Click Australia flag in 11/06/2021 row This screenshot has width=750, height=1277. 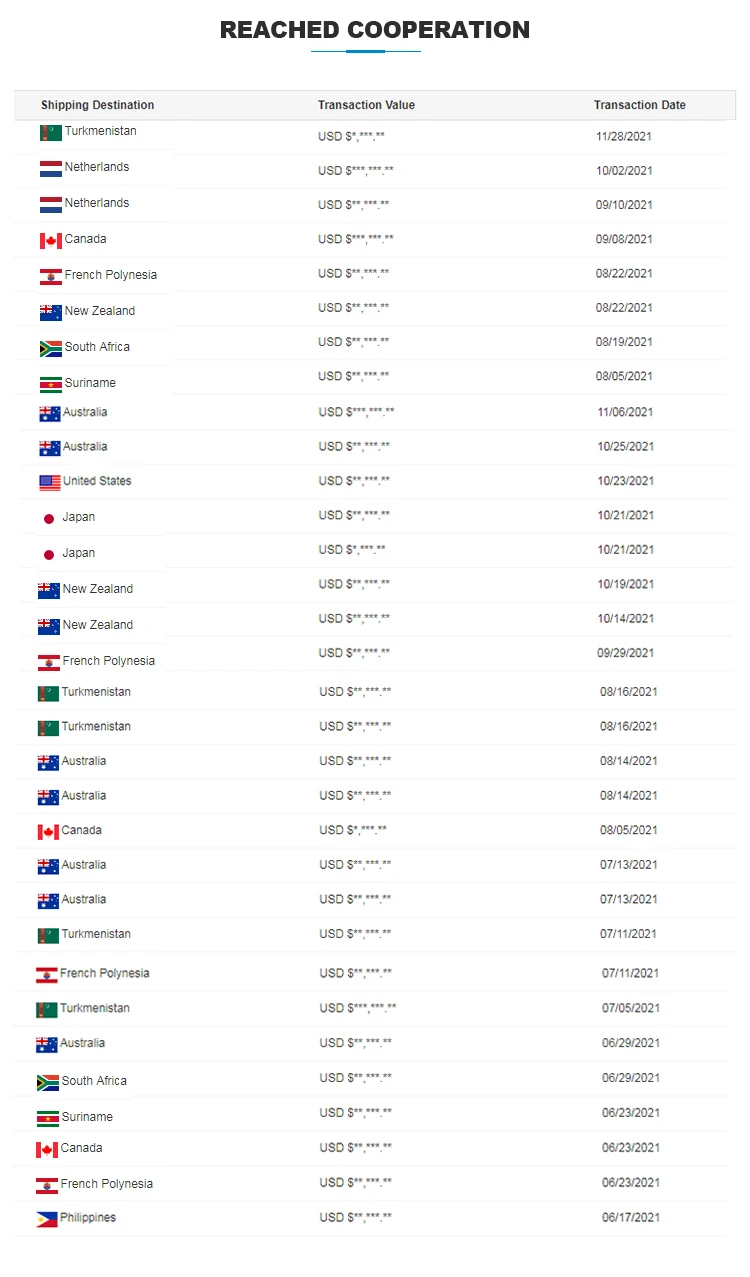50,414
